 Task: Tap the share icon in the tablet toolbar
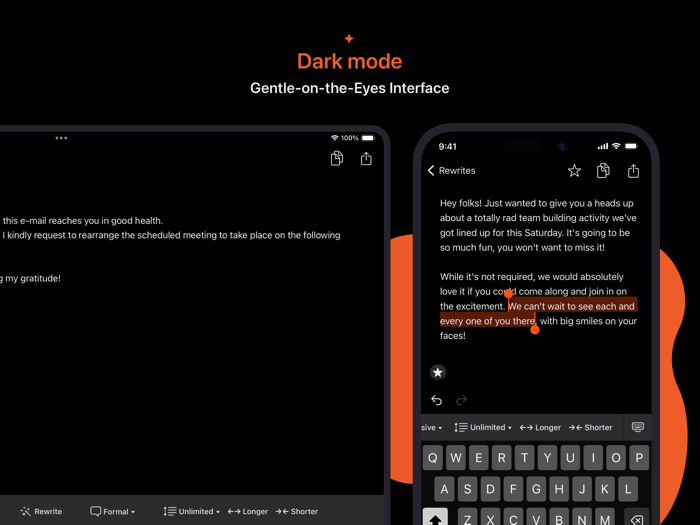(x=366, y=158)
